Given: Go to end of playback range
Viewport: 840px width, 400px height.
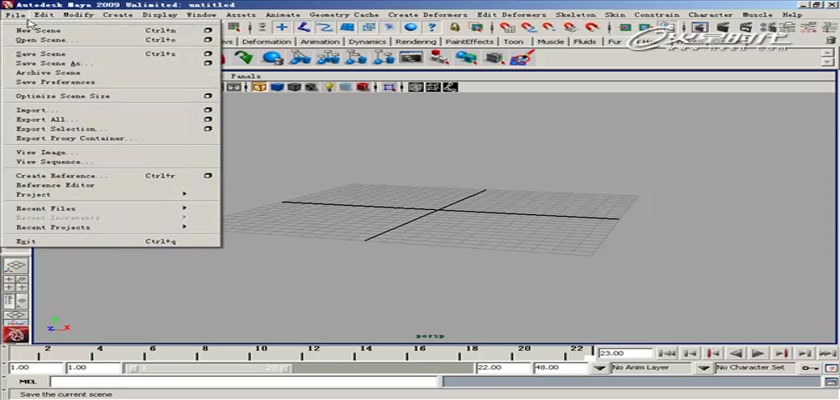Looking at the screenshot, I should click(x=828, y=353).
